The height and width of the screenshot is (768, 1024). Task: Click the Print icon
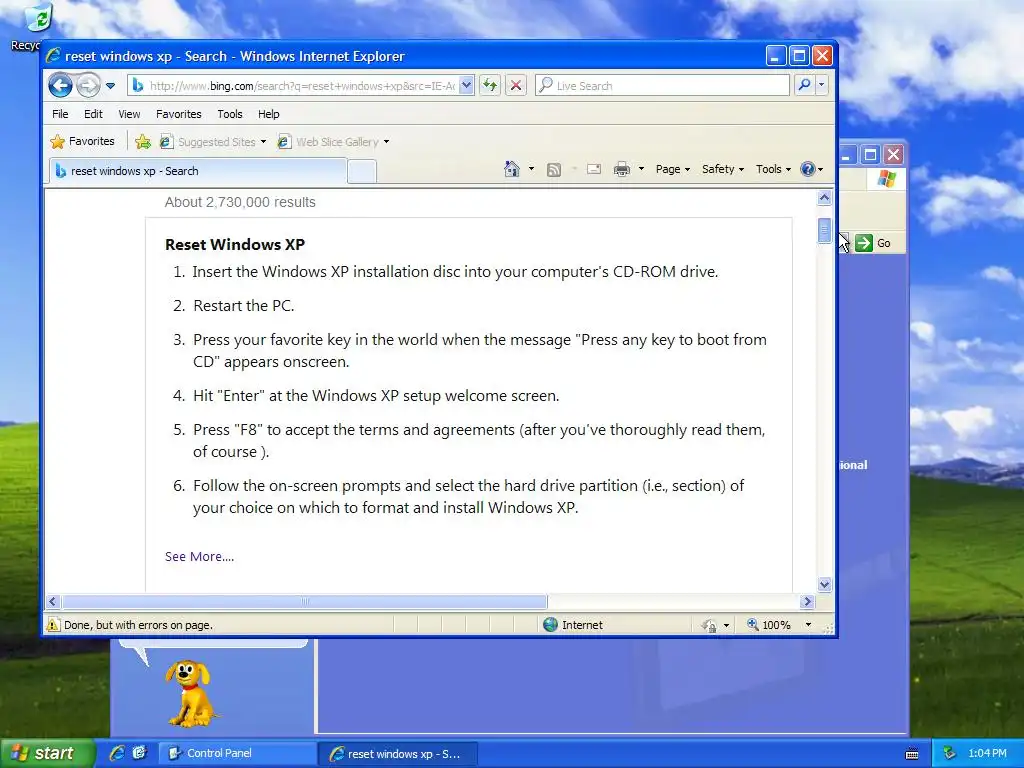[x=622, y=170]
